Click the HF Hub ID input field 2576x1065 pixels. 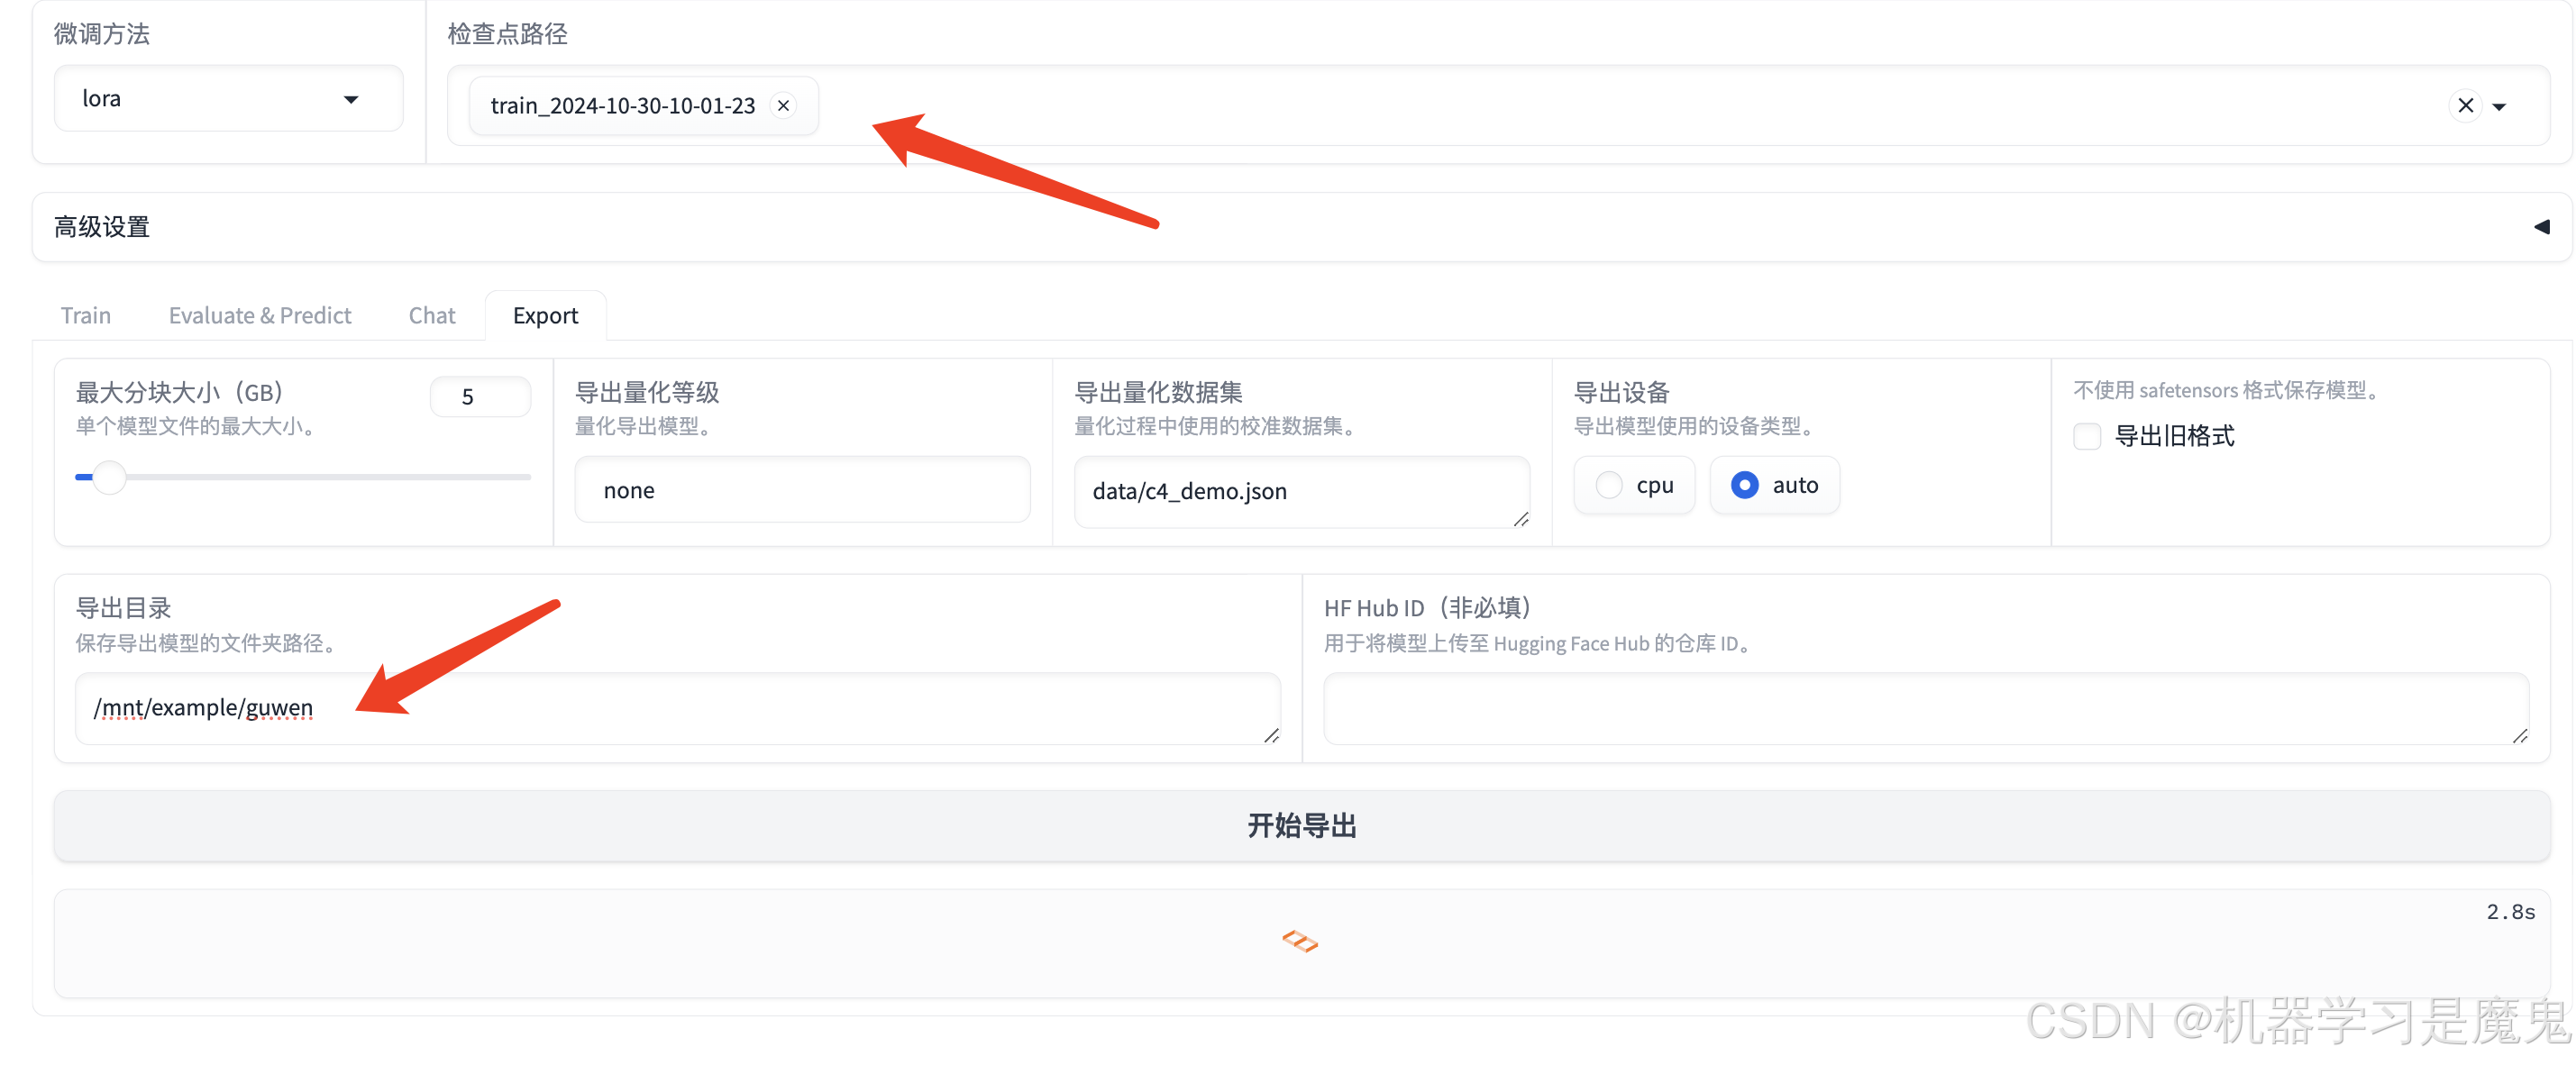(x=1926, y=709)
